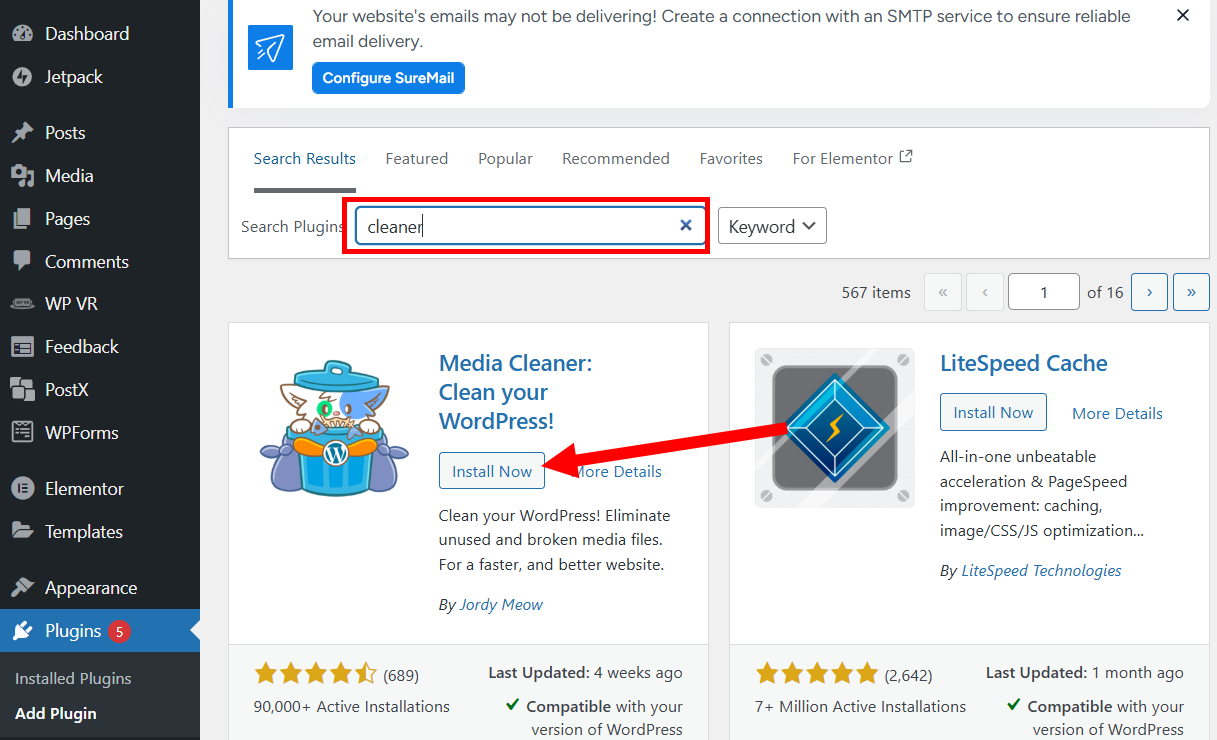Click the WP VR sidebar icon
This screenshot has height=740, width=1217.
[22, 304]
